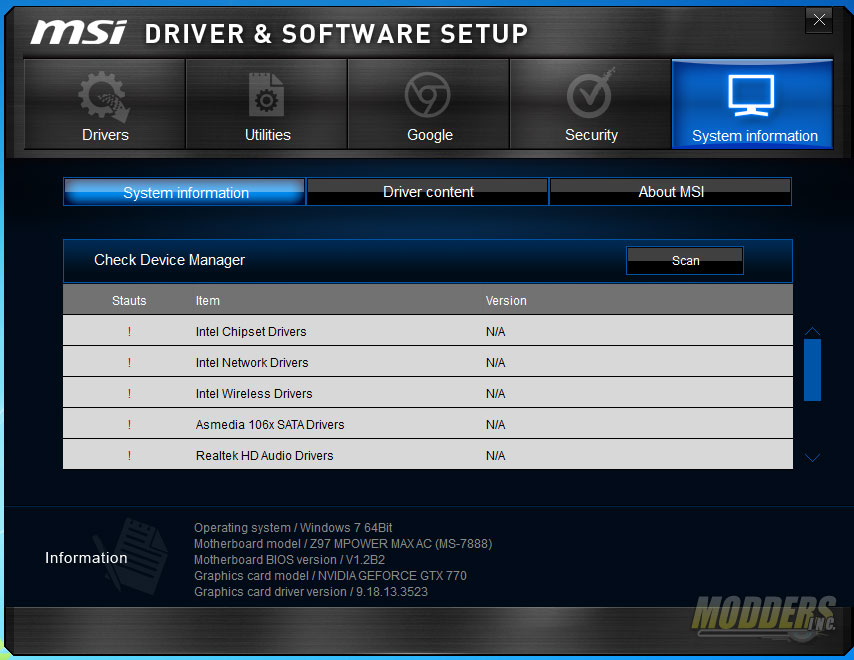Open the About MSI sub-tab
The image size is (854, 660).
[670, 192]
